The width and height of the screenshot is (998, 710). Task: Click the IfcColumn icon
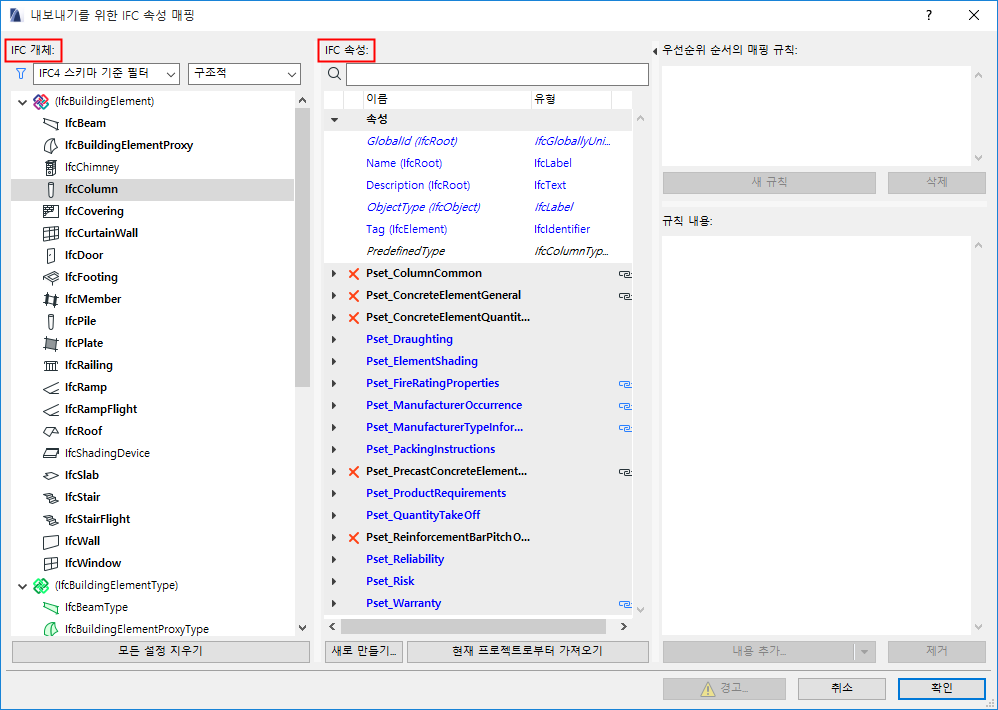tap(50, 190)
